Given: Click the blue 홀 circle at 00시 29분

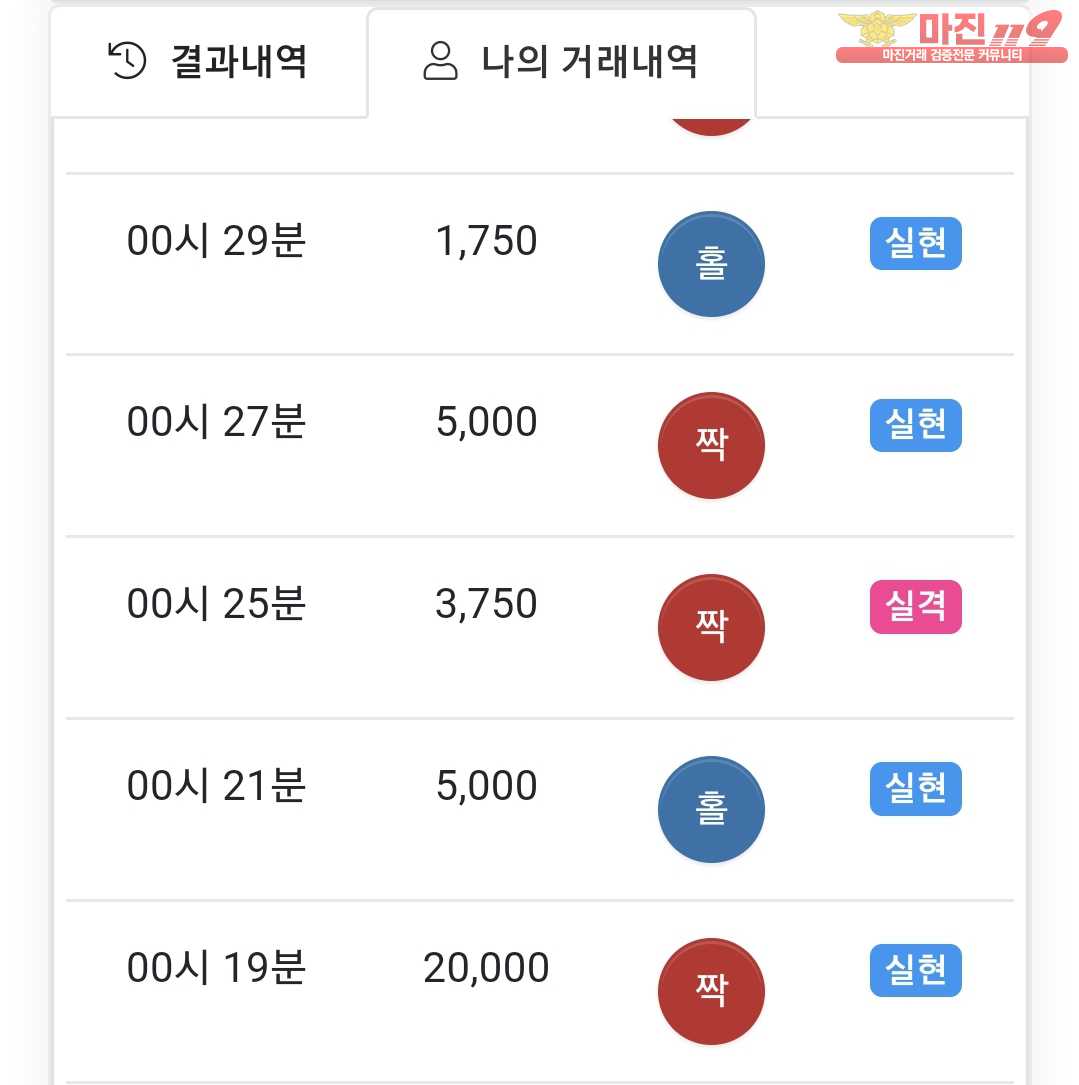Looking at the screenshot, I should click(x=711, y=265).
